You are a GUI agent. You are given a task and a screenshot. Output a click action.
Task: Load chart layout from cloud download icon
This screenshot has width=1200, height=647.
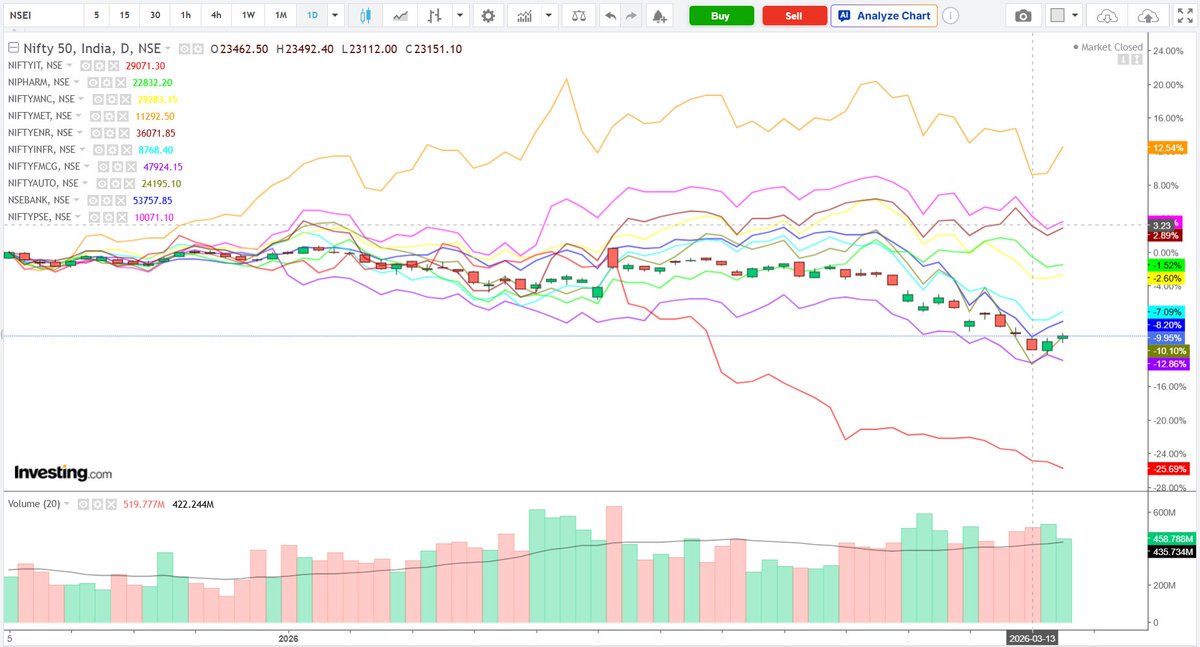[x=1106, y=16]
